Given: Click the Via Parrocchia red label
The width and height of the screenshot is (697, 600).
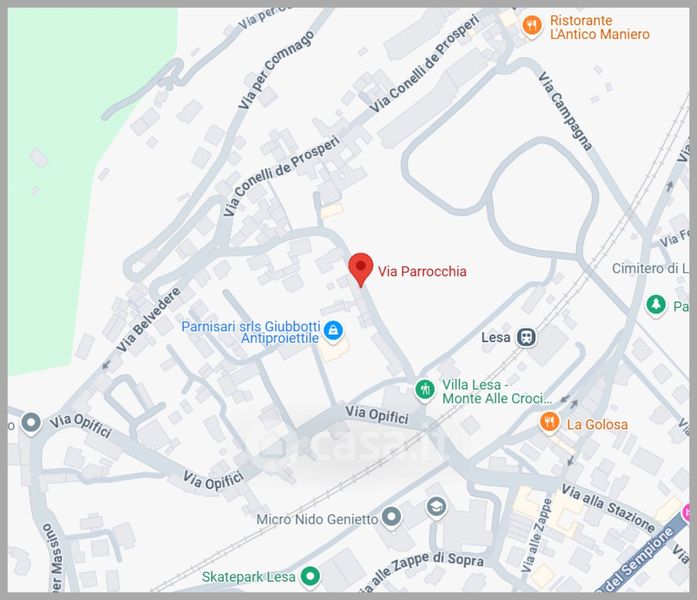Looking at the screenshot, I should (422, 272).
